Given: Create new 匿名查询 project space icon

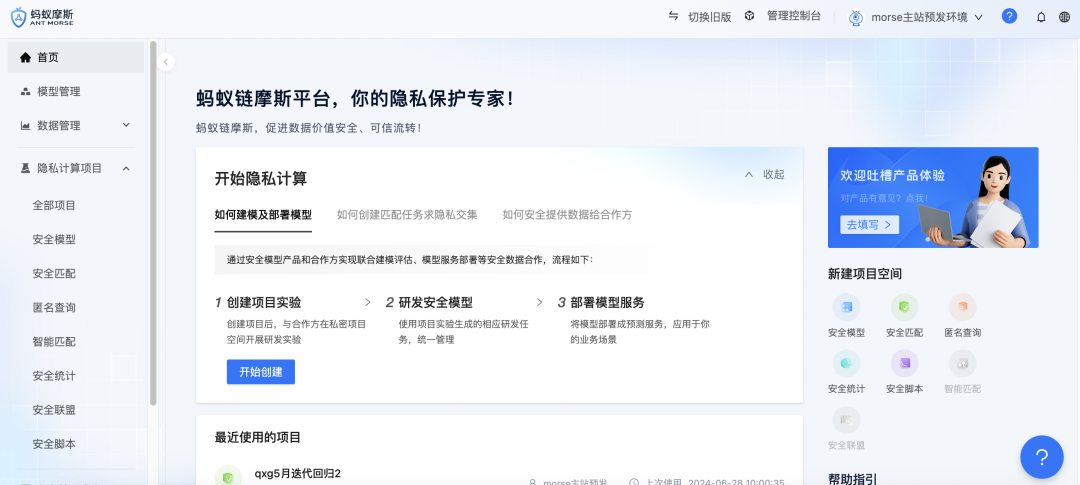Looking at the screenshot, I should (962, 307).
